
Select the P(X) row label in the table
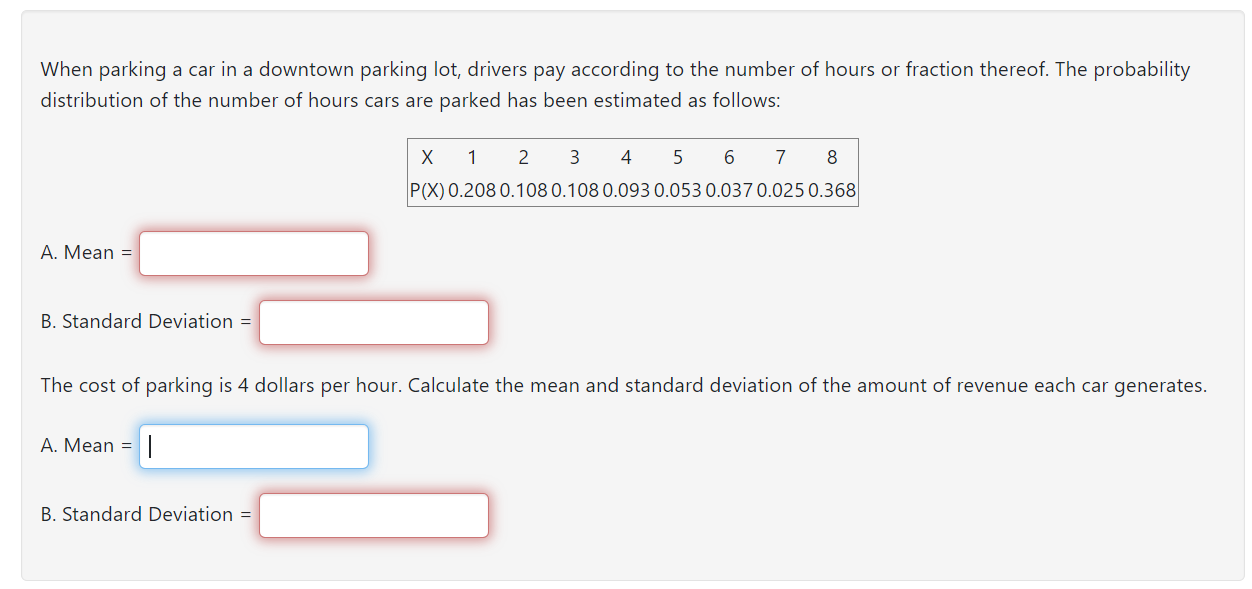coord(426,189)
